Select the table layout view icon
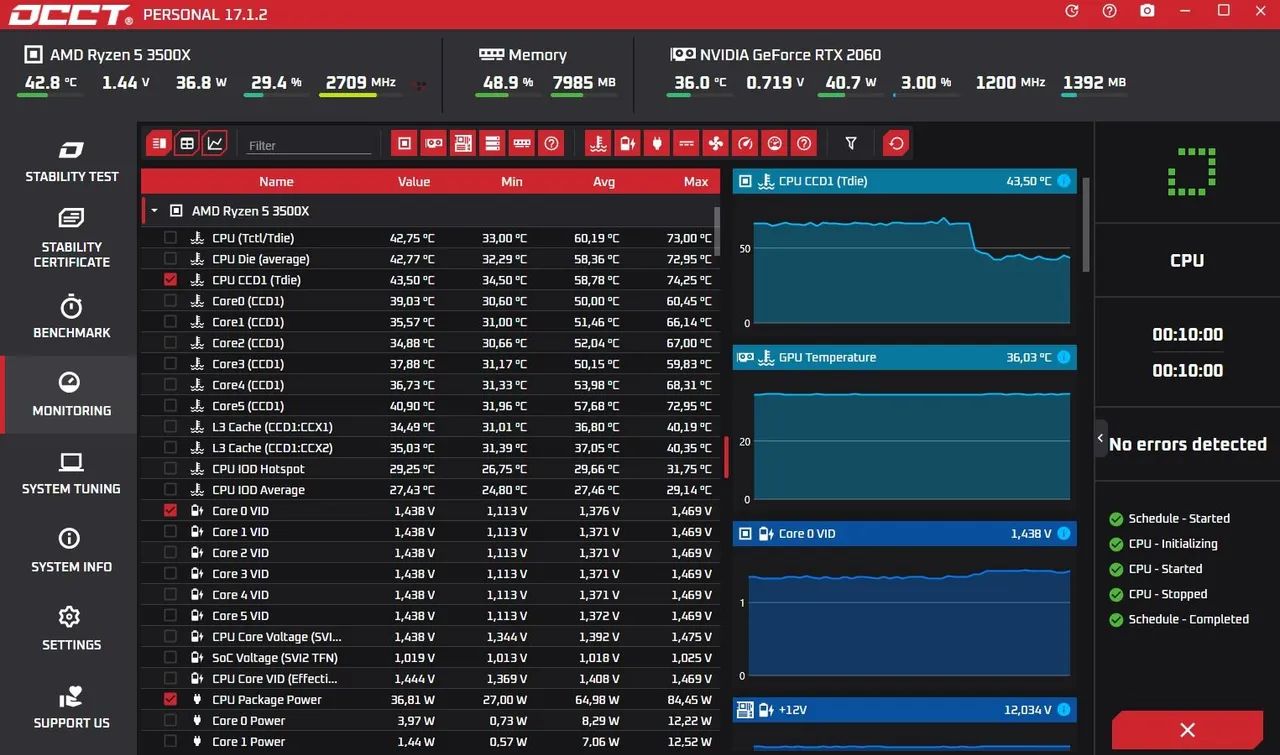The image size is (1280, 755). tap(187, 144)
